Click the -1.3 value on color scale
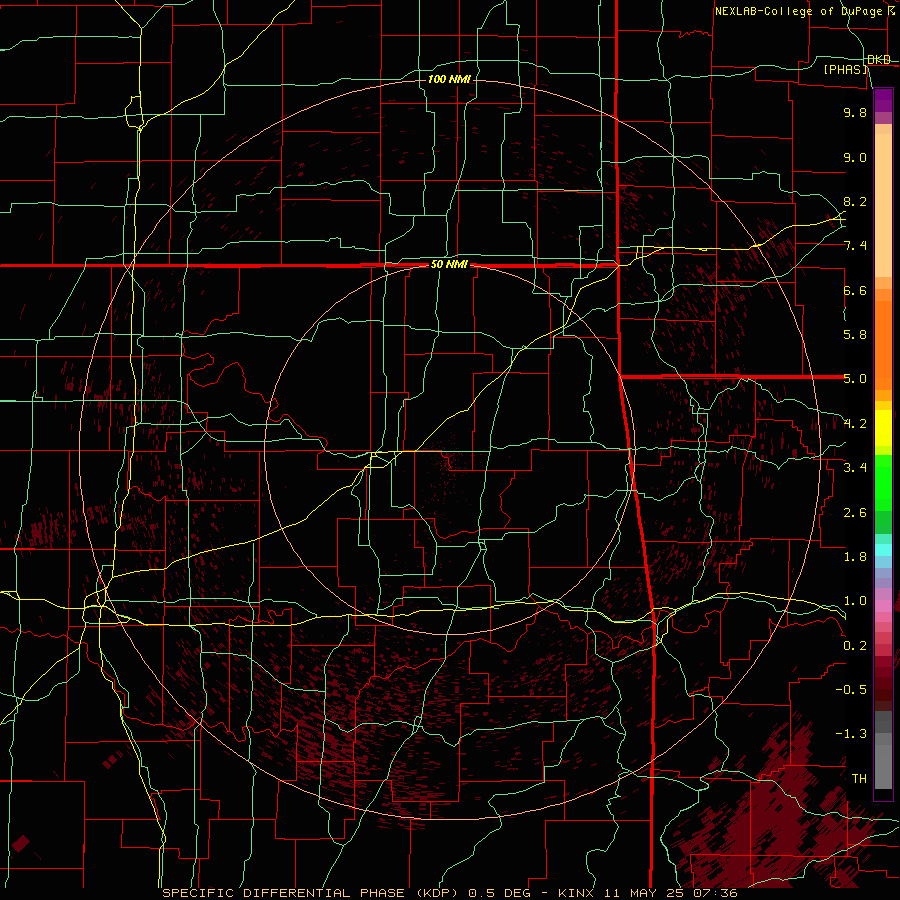Image resolution: width=900 pixels, height=900 pixels. 851,734
